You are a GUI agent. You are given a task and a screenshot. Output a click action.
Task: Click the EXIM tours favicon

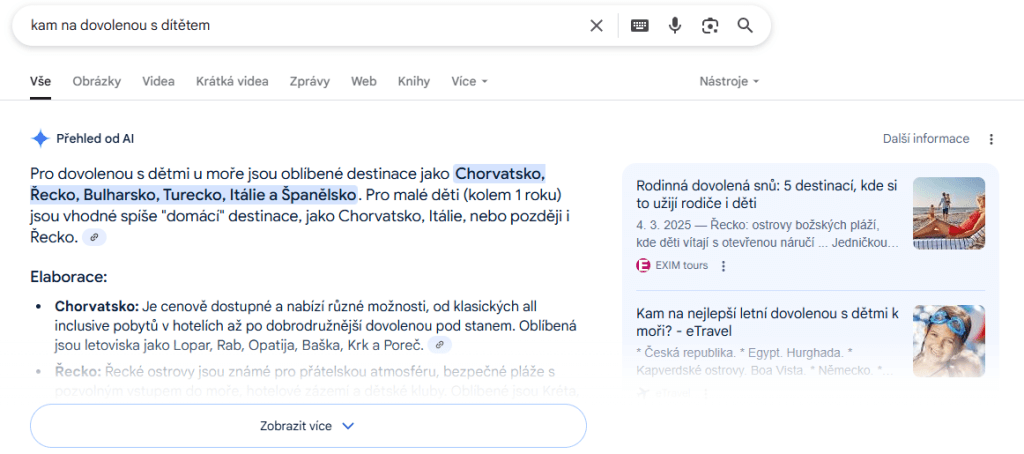click(x=643, y=266)
